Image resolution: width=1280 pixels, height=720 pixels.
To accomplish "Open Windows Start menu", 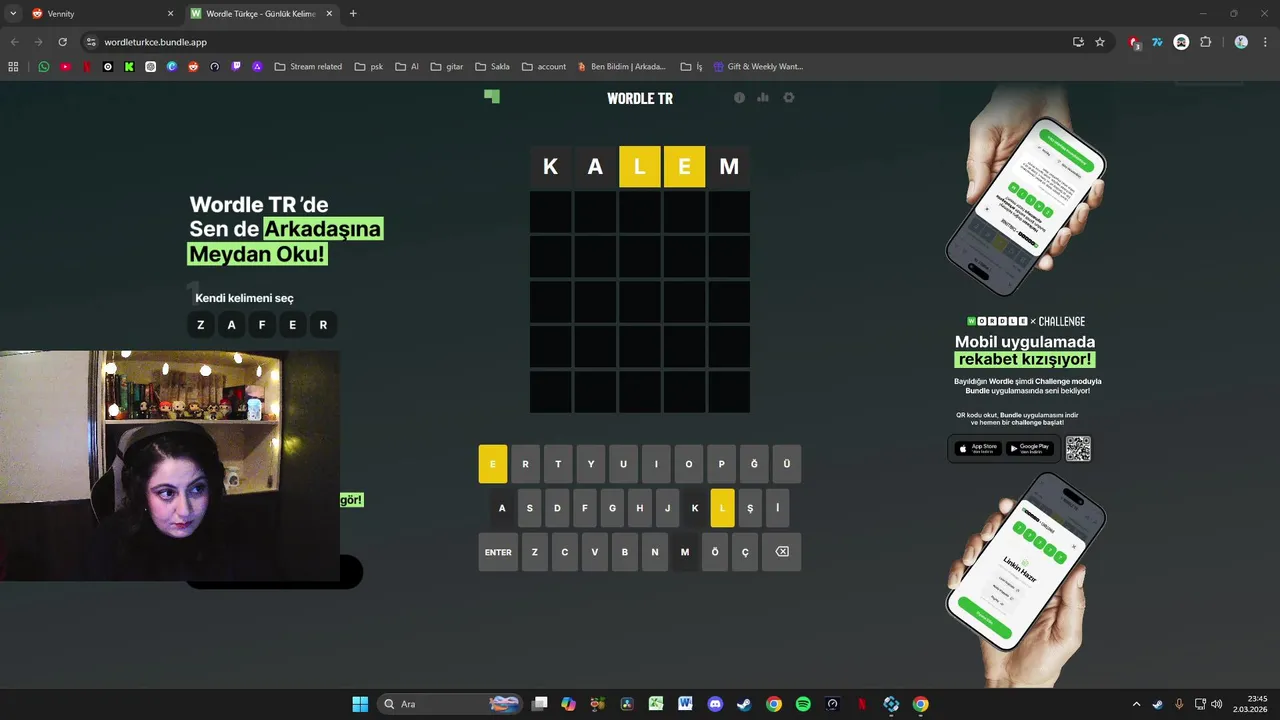I will 360,704.
